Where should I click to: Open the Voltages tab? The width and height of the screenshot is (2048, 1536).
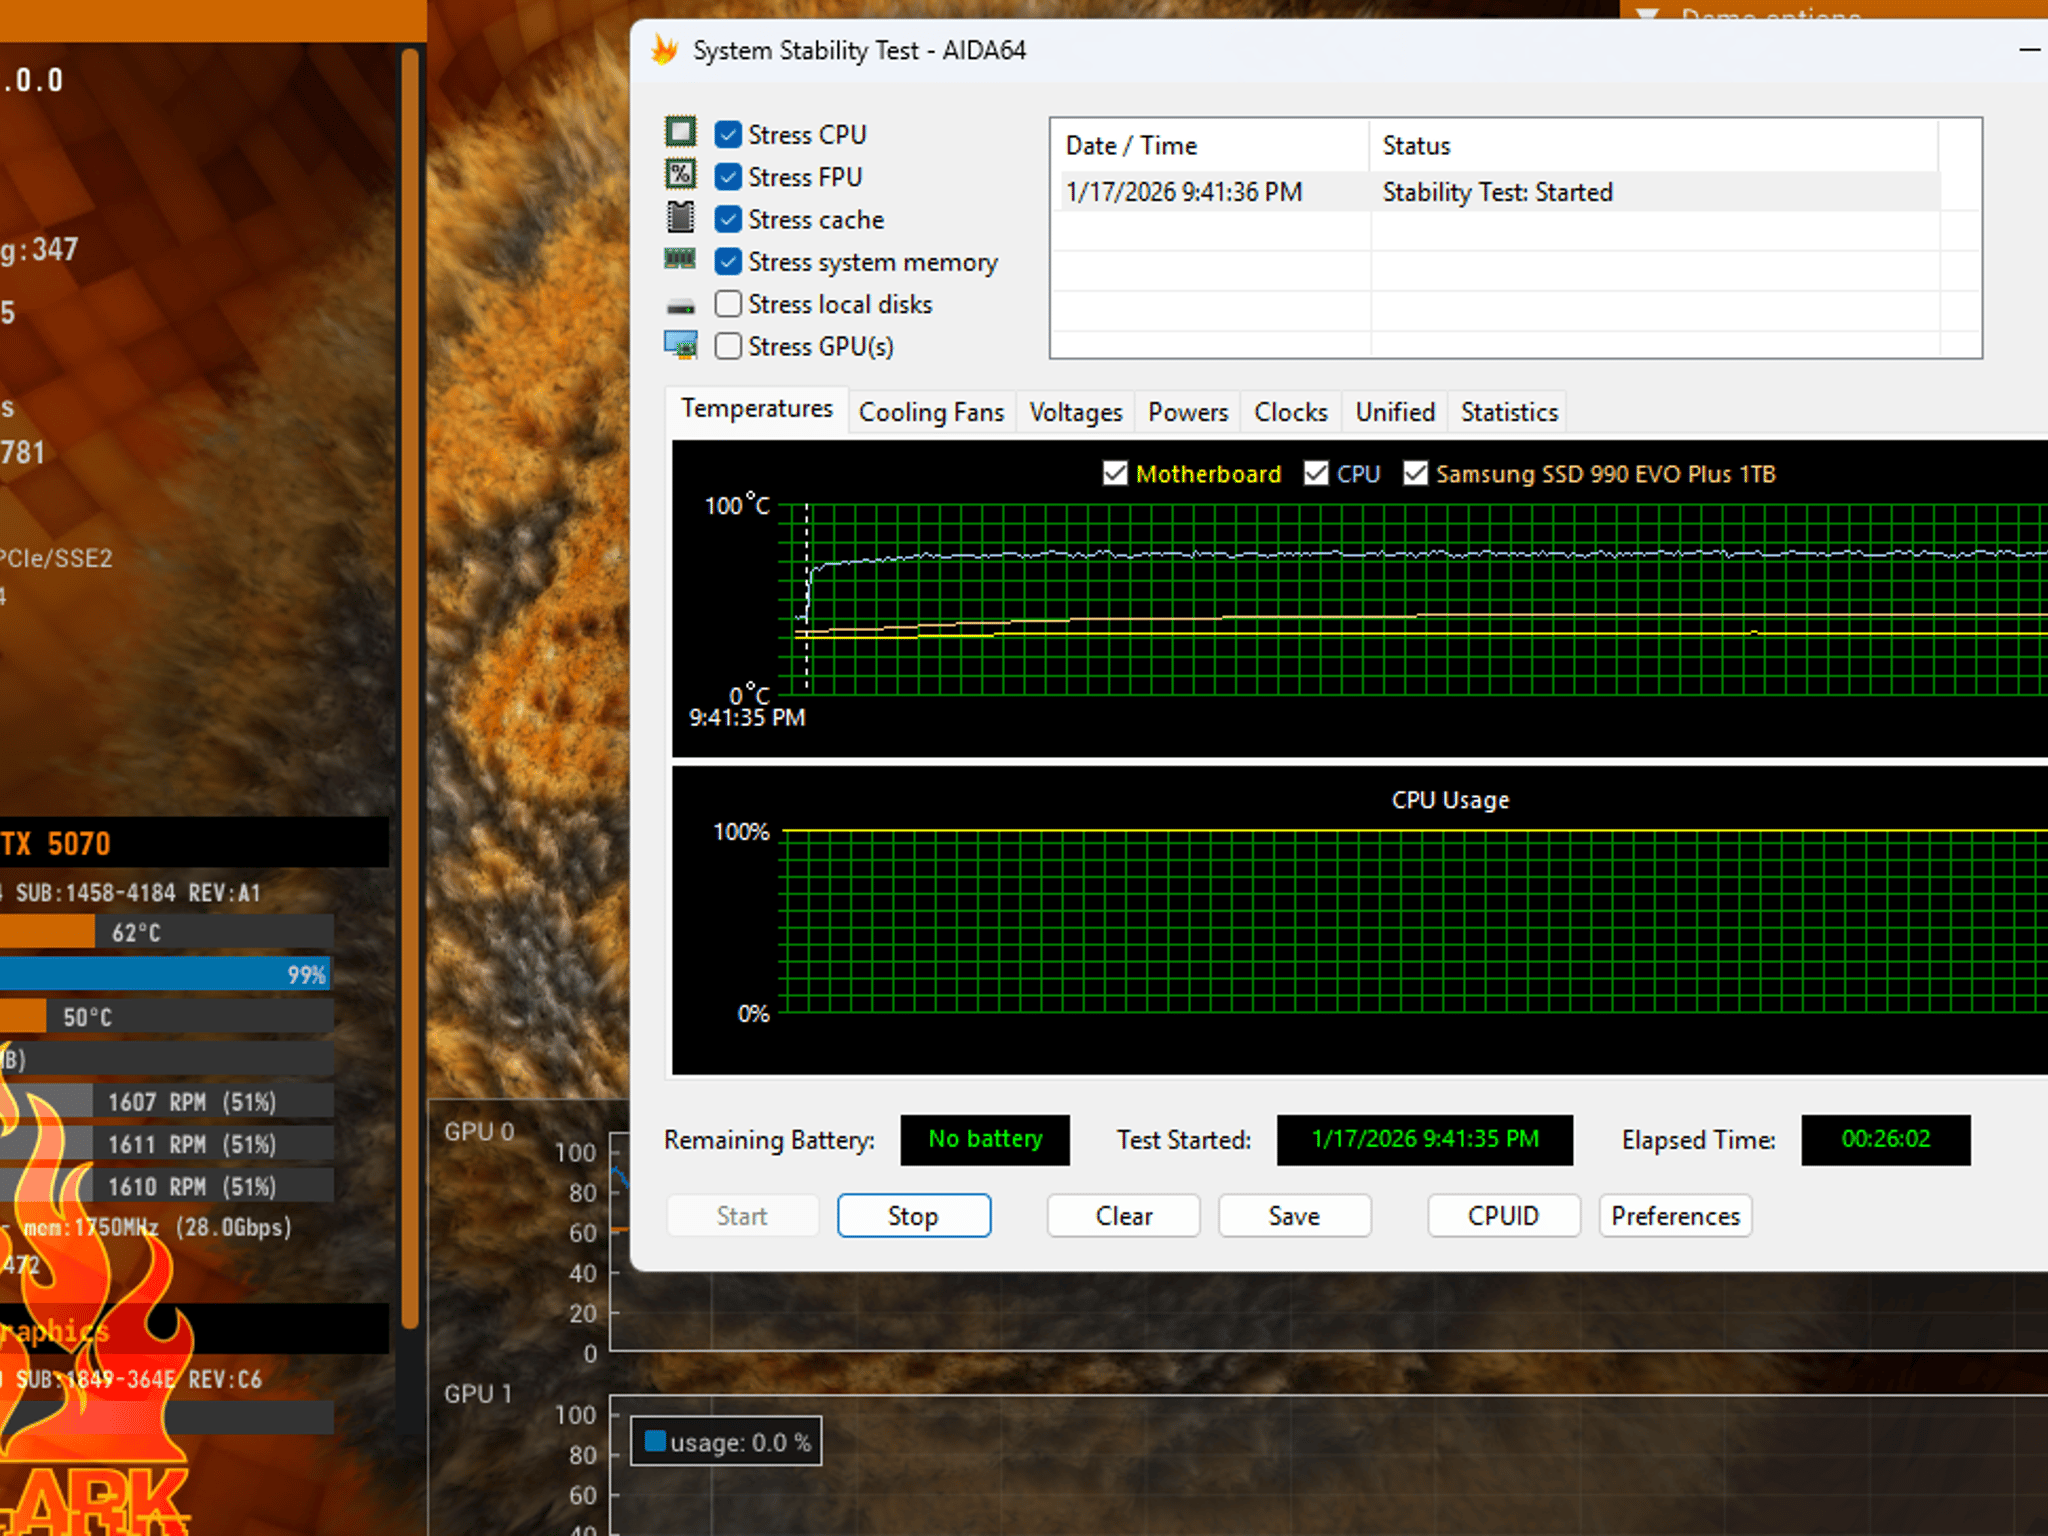click(1076, 412)
